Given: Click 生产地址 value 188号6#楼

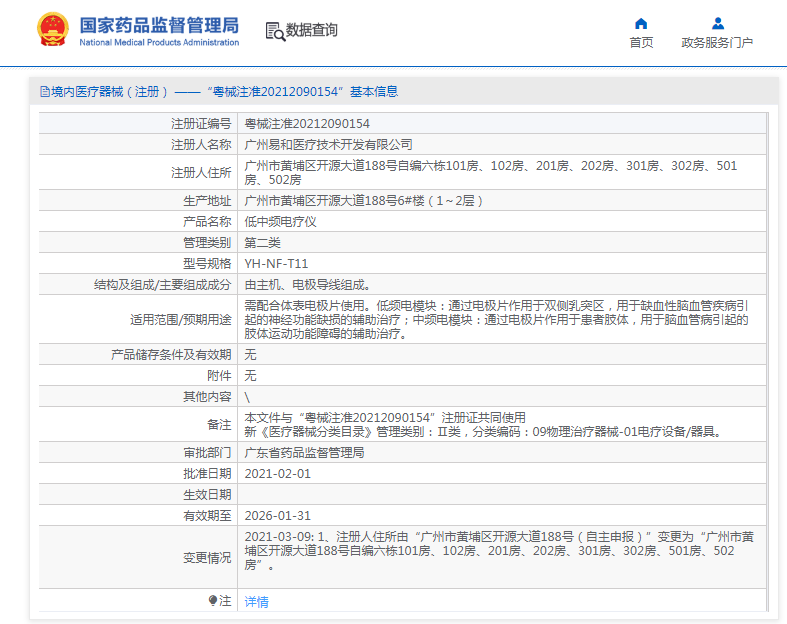Looking at the screenshot, I should (x=363, y=201).
